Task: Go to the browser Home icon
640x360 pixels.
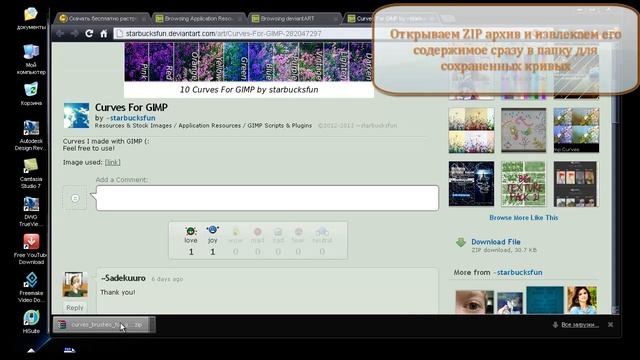Action: coord(104,33)
